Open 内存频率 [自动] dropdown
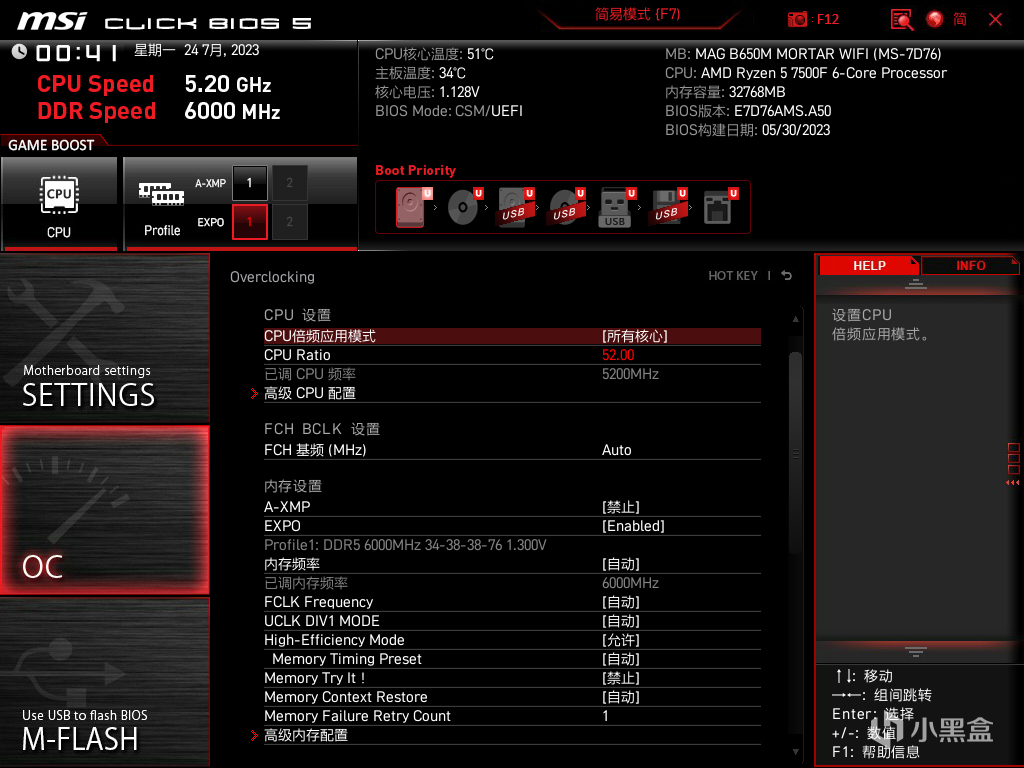The width and height of the screenshot is (1024, 768). coord(621,564)
